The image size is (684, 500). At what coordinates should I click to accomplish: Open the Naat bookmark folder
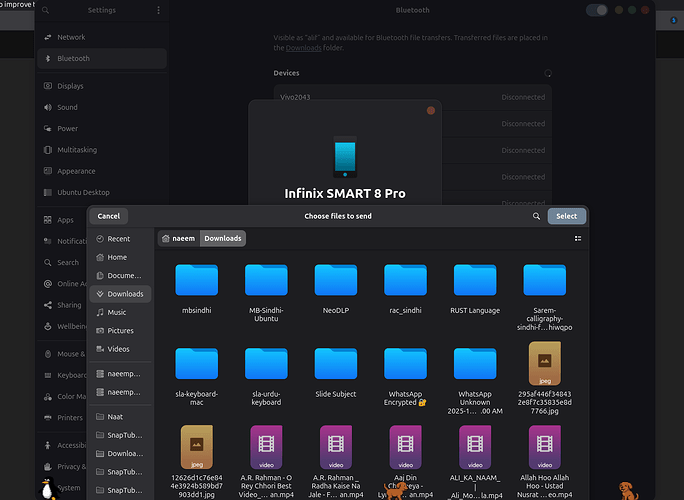point(120,417)
